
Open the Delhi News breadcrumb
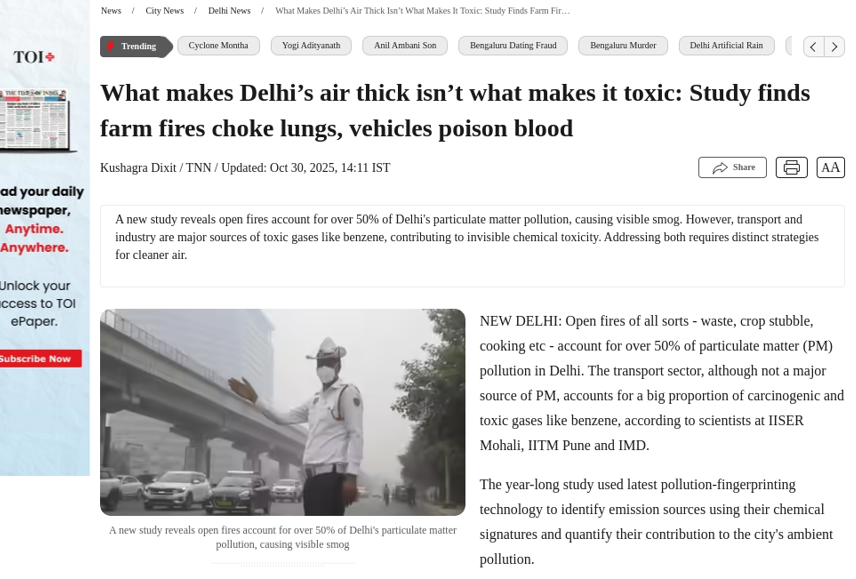[x=229, y=11]
